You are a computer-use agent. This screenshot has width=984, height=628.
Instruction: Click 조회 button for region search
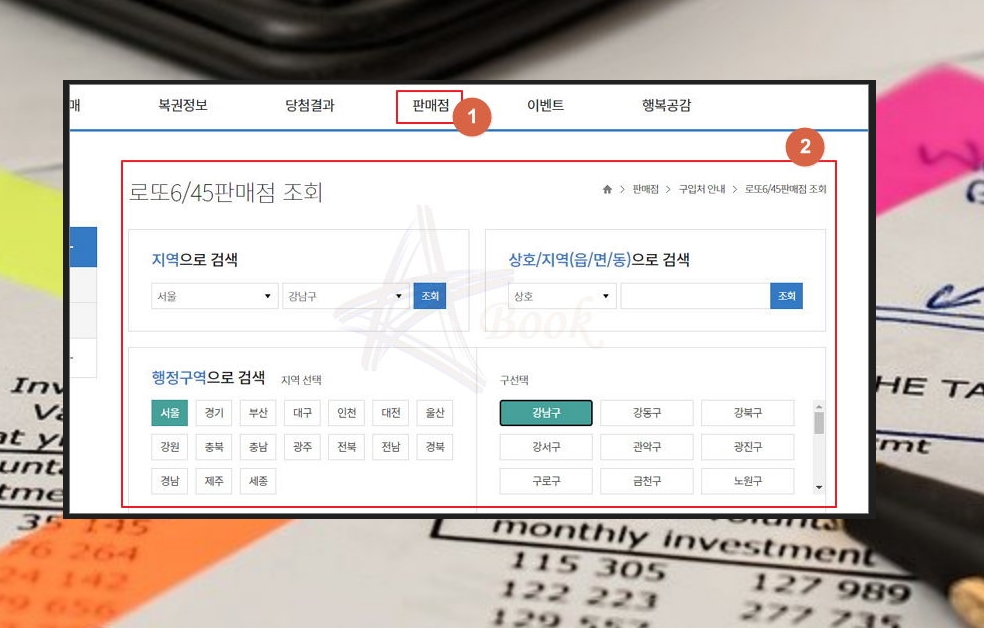pos(430,296)
